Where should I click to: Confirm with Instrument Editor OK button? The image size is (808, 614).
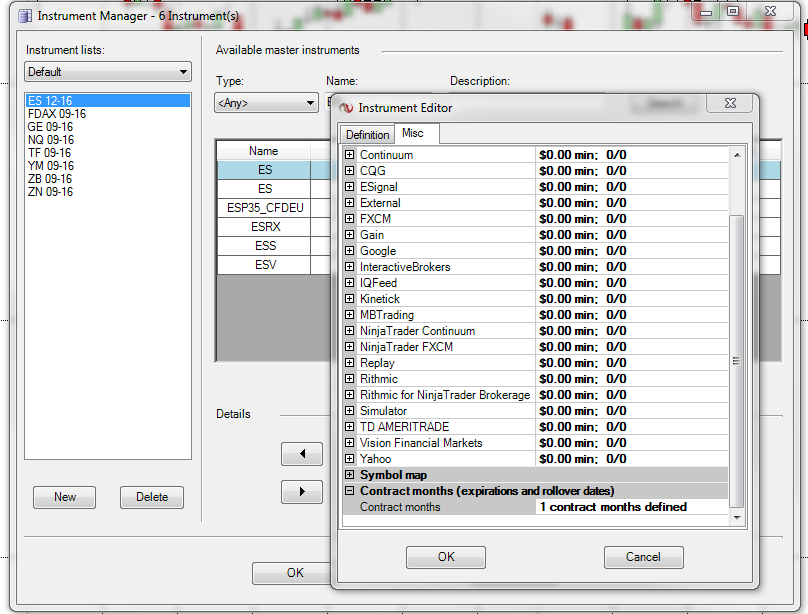[446, 557]
